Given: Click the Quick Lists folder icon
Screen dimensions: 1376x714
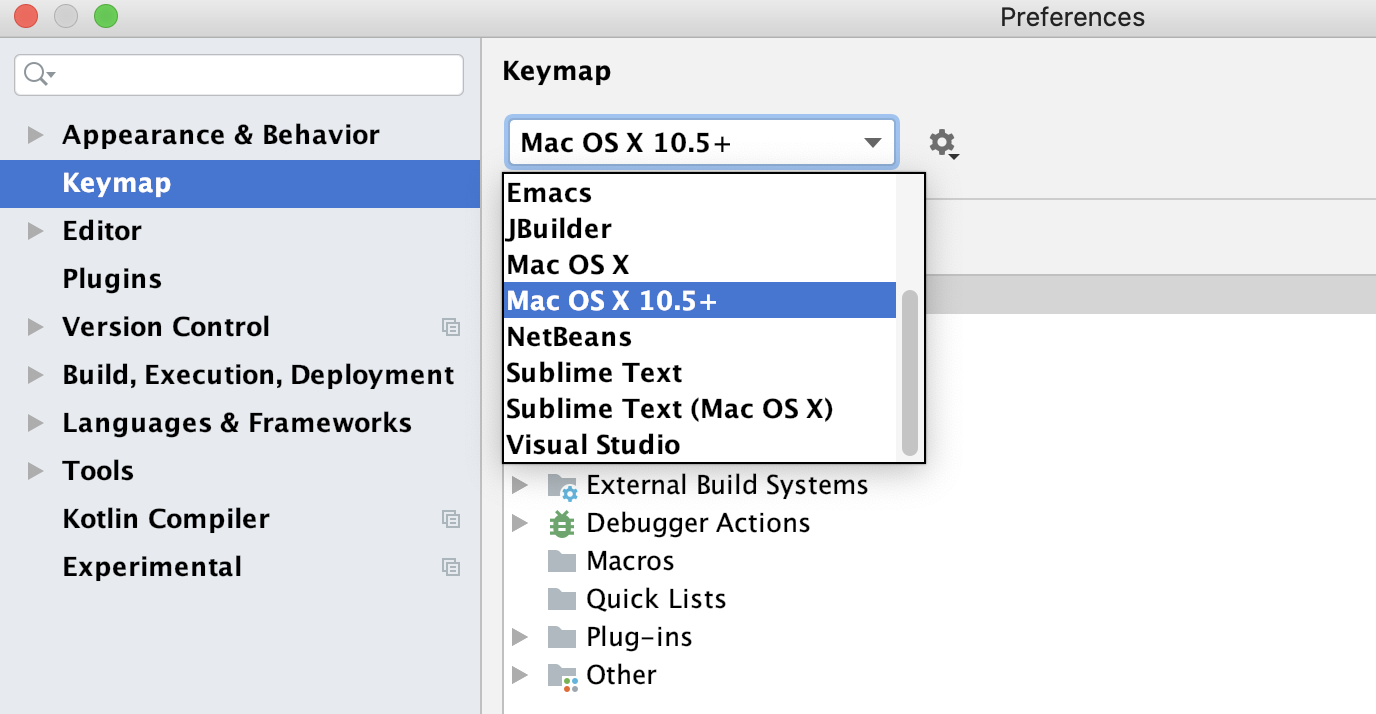Looking at the screenshot, I should 561,598.
